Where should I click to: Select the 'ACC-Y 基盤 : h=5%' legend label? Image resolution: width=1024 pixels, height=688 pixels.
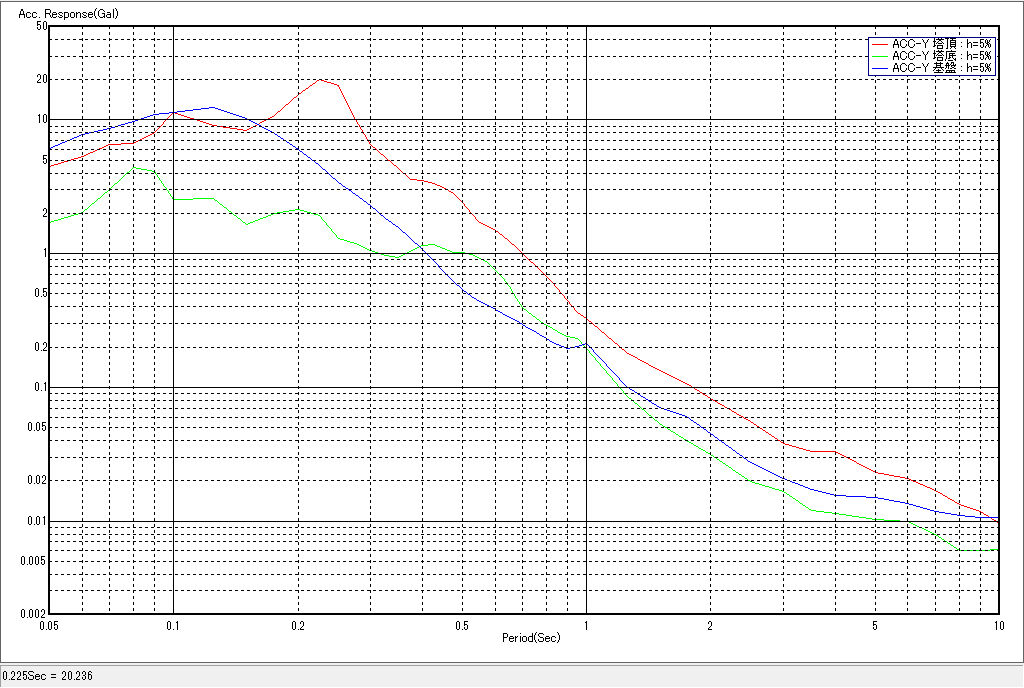point(941,68)
